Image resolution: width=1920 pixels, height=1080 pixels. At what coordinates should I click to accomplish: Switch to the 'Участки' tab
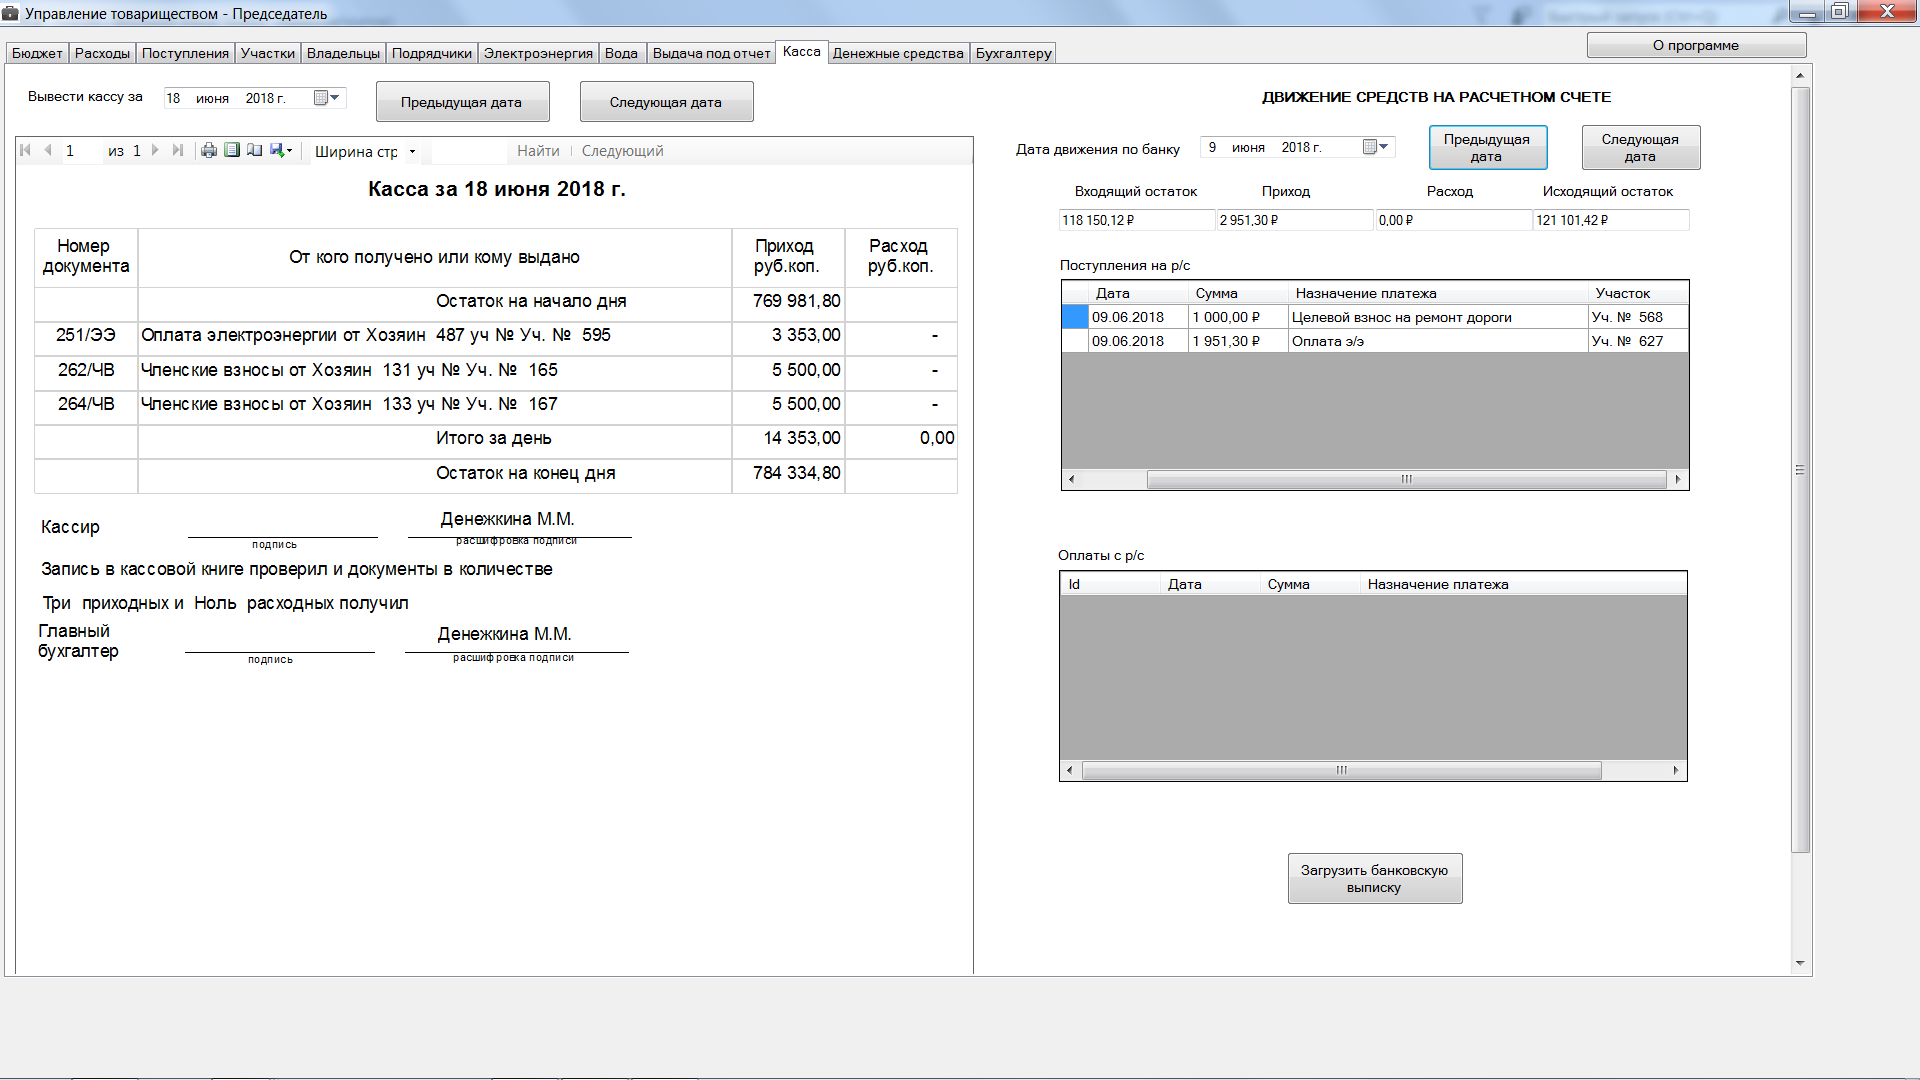[x=267, y=53]
